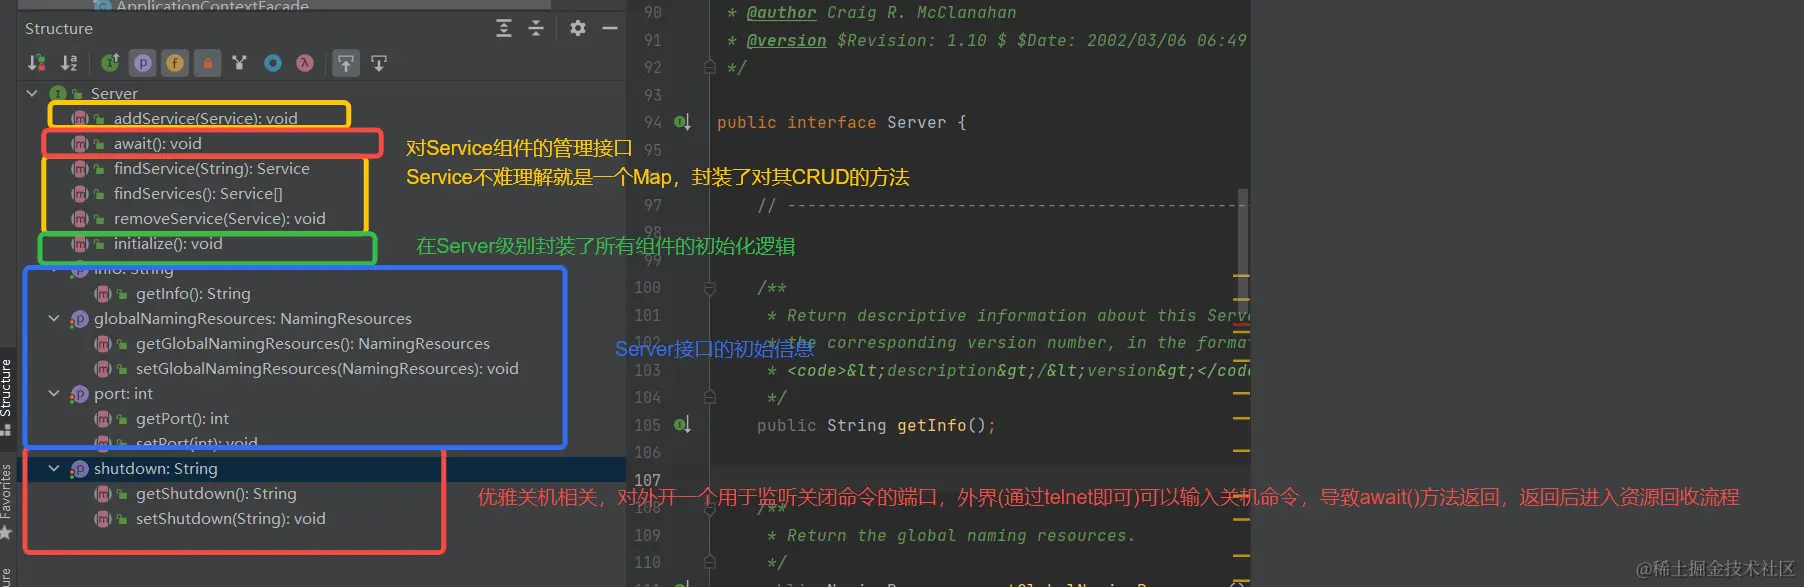Toggle Sort Alphabetically in Structure toolbar
The image size is (1804, 587).
coord(69,63)
